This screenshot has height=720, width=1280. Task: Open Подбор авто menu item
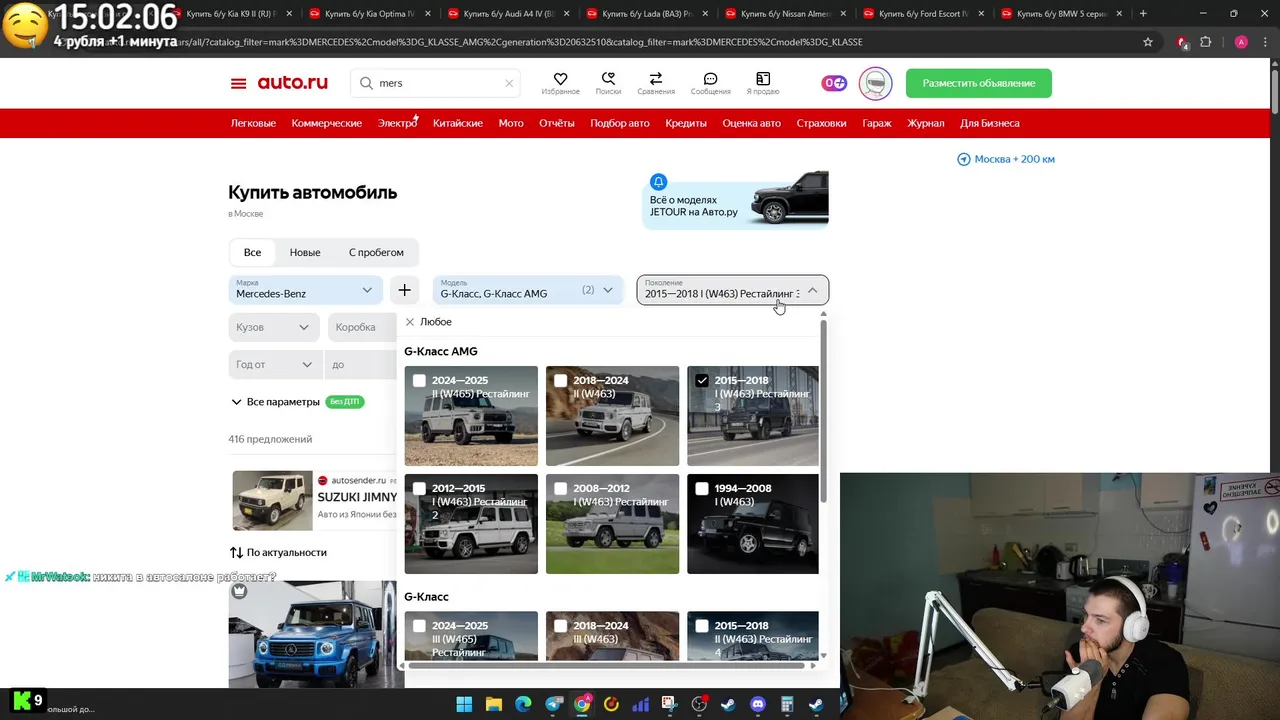pyautogui.click(x=620, y=123)
